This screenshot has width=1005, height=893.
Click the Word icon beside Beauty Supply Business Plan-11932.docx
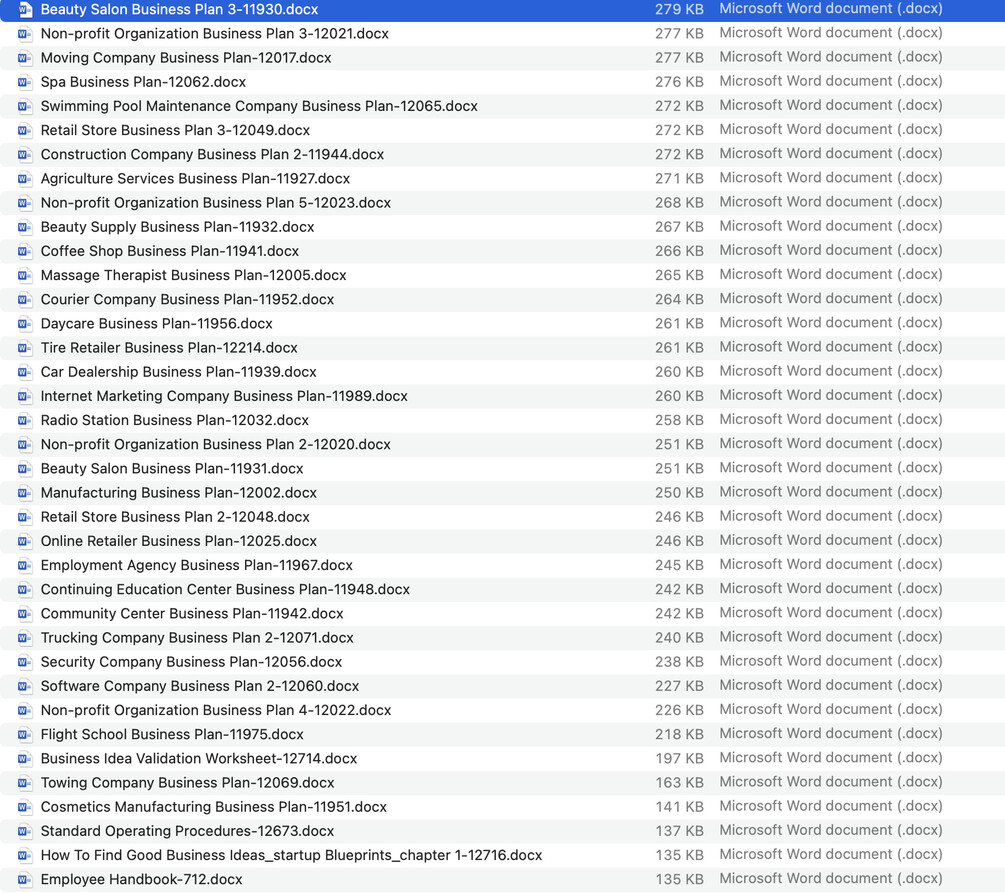[x=25, y=227]
